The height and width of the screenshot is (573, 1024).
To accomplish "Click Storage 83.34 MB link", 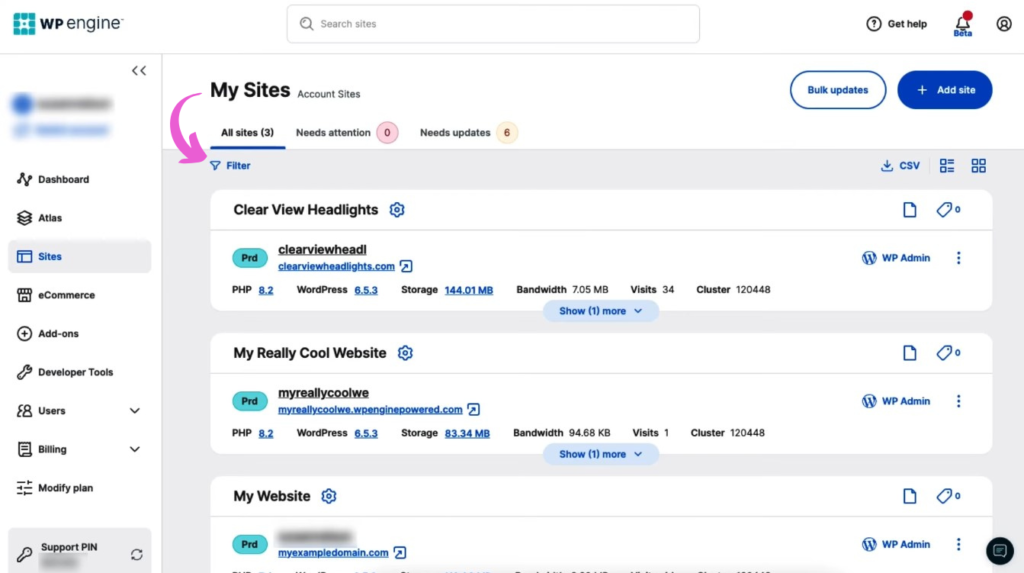I will 467,433.
